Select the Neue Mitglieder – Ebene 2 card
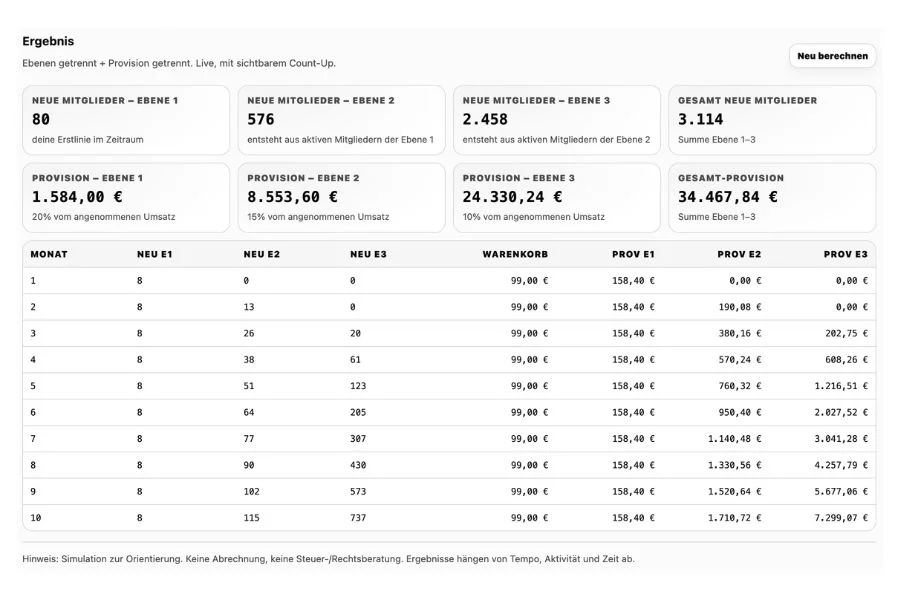Screen dimensions: 900x600 point(342,120)
